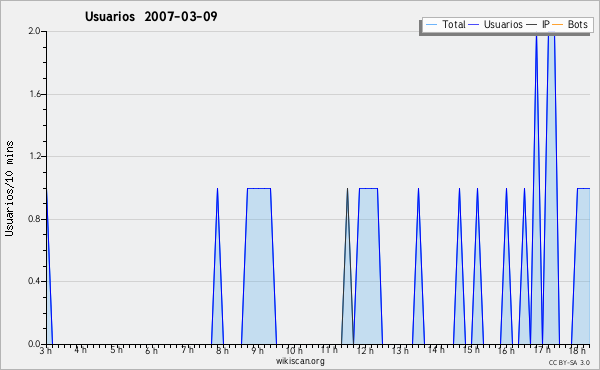Click the IP legend entry
Image resolution: width=600 pixels, height=370 pixels.
538,24
